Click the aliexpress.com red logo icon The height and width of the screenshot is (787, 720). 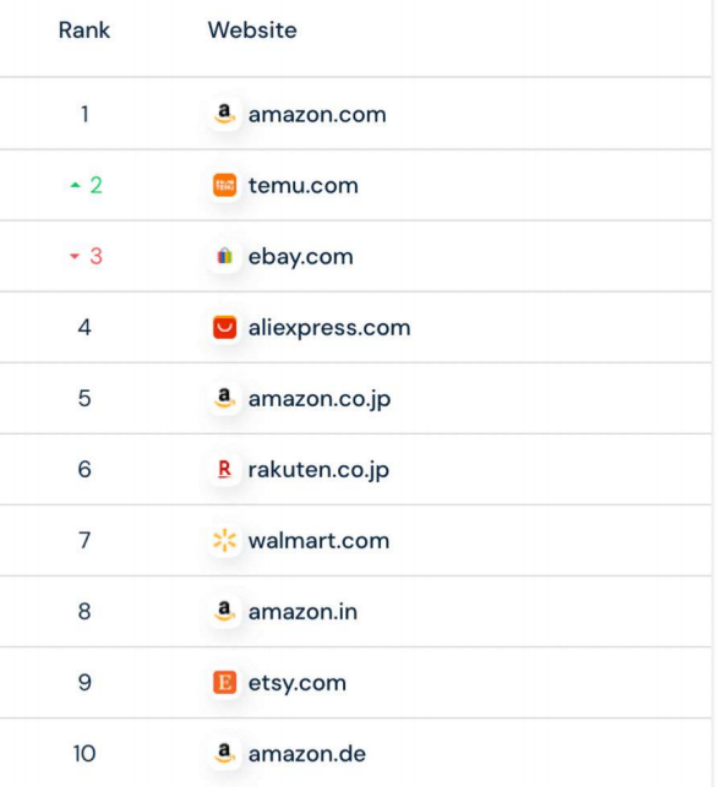point(225,328)
